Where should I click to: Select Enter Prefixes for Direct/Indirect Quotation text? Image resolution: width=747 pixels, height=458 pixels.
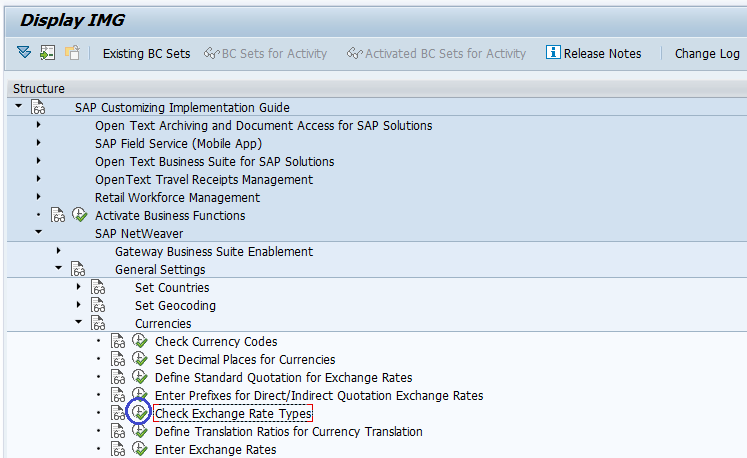[x=319, y=396]
